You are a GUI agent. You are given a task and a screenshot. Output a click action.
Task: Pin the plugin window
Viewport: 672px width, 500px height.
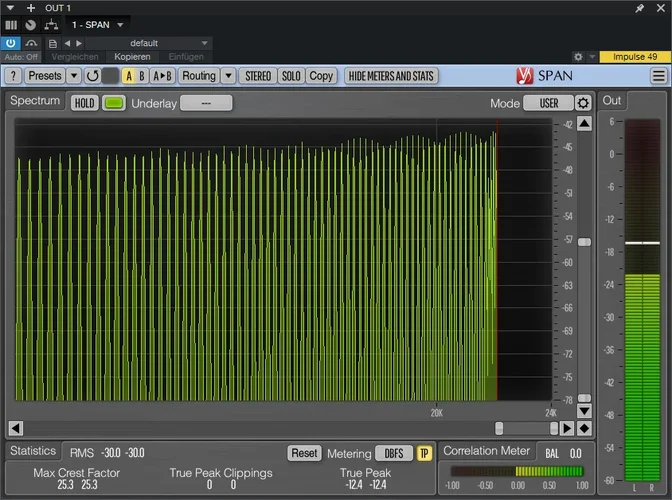640,8
